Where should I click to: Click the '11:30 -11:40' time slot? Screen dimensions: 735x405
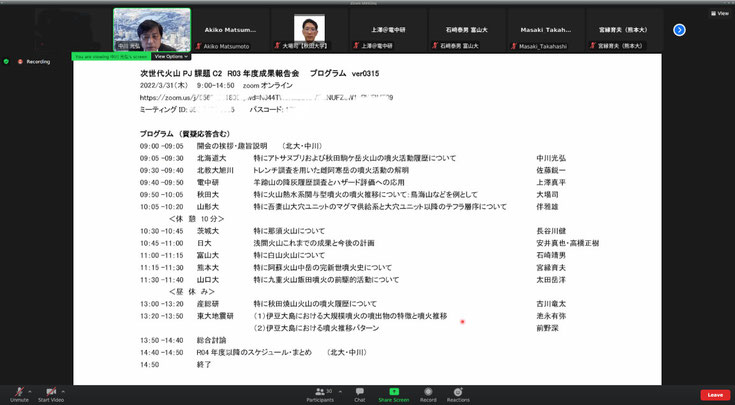(162, 280)
